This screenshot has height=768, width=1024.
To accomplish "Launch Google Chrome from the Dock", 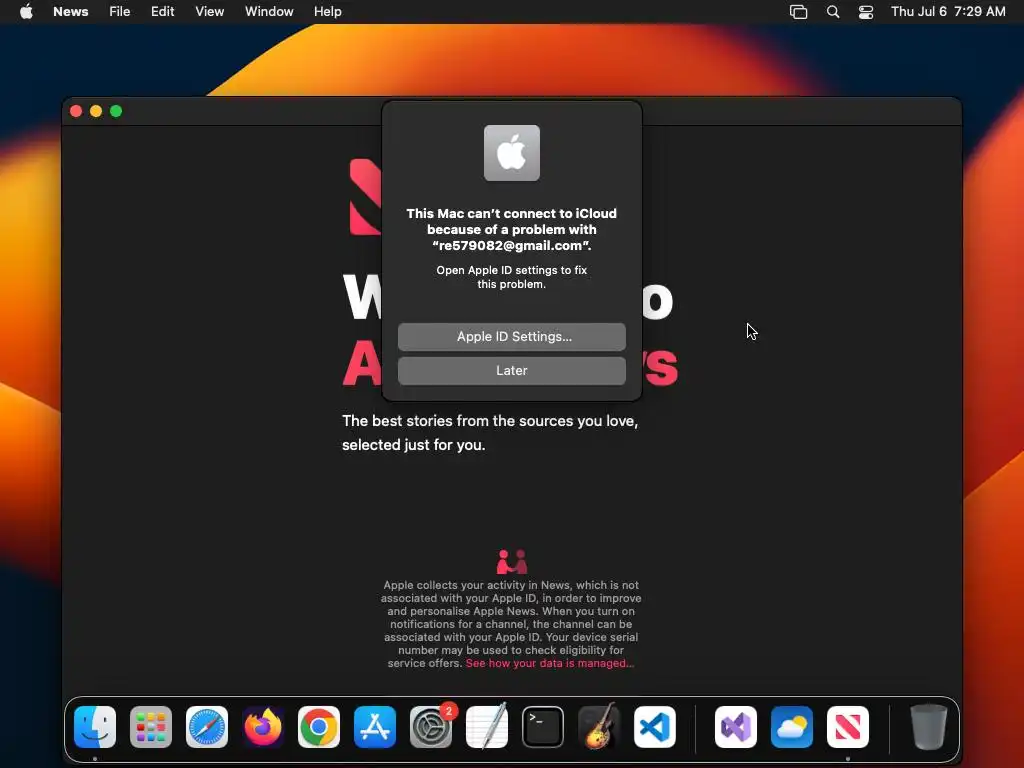I will 319,727.
